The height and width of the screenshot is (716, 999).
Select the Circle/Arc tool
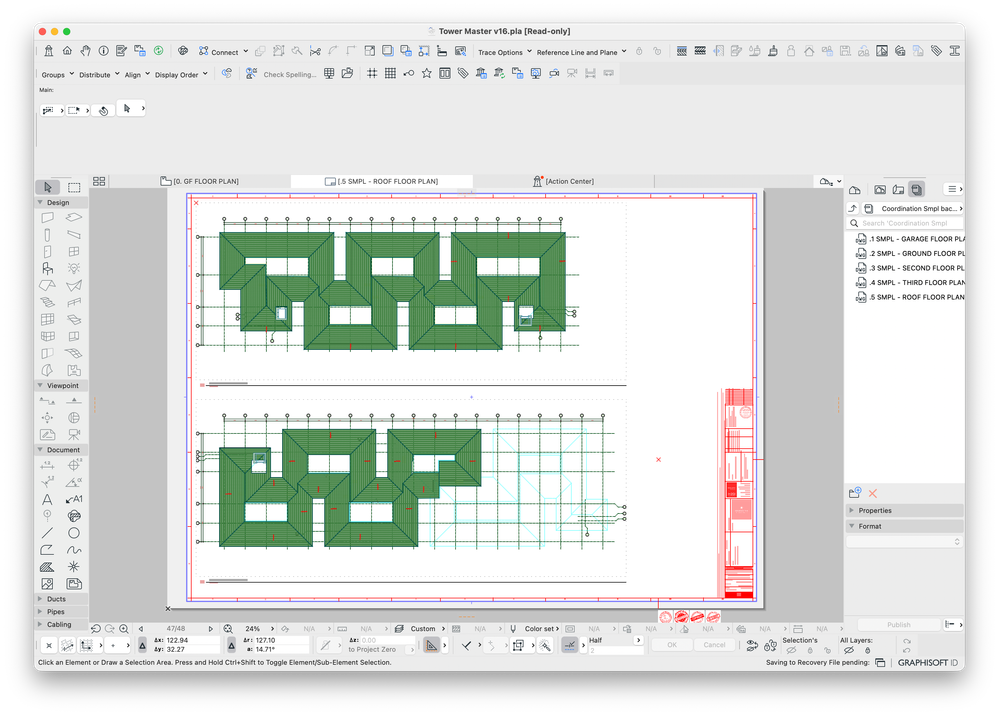click(x=74, y=533)
